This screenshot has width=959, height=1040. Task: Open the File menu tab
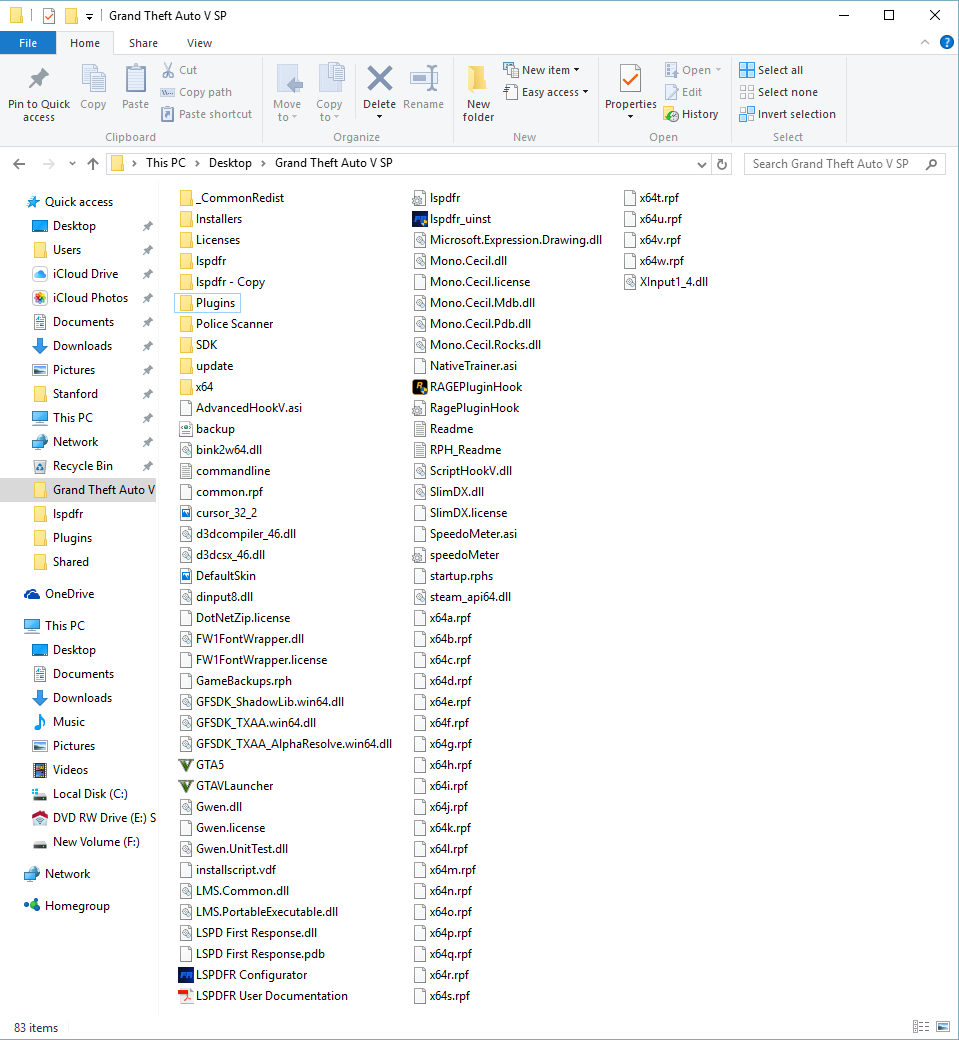(x=28, y=43)
